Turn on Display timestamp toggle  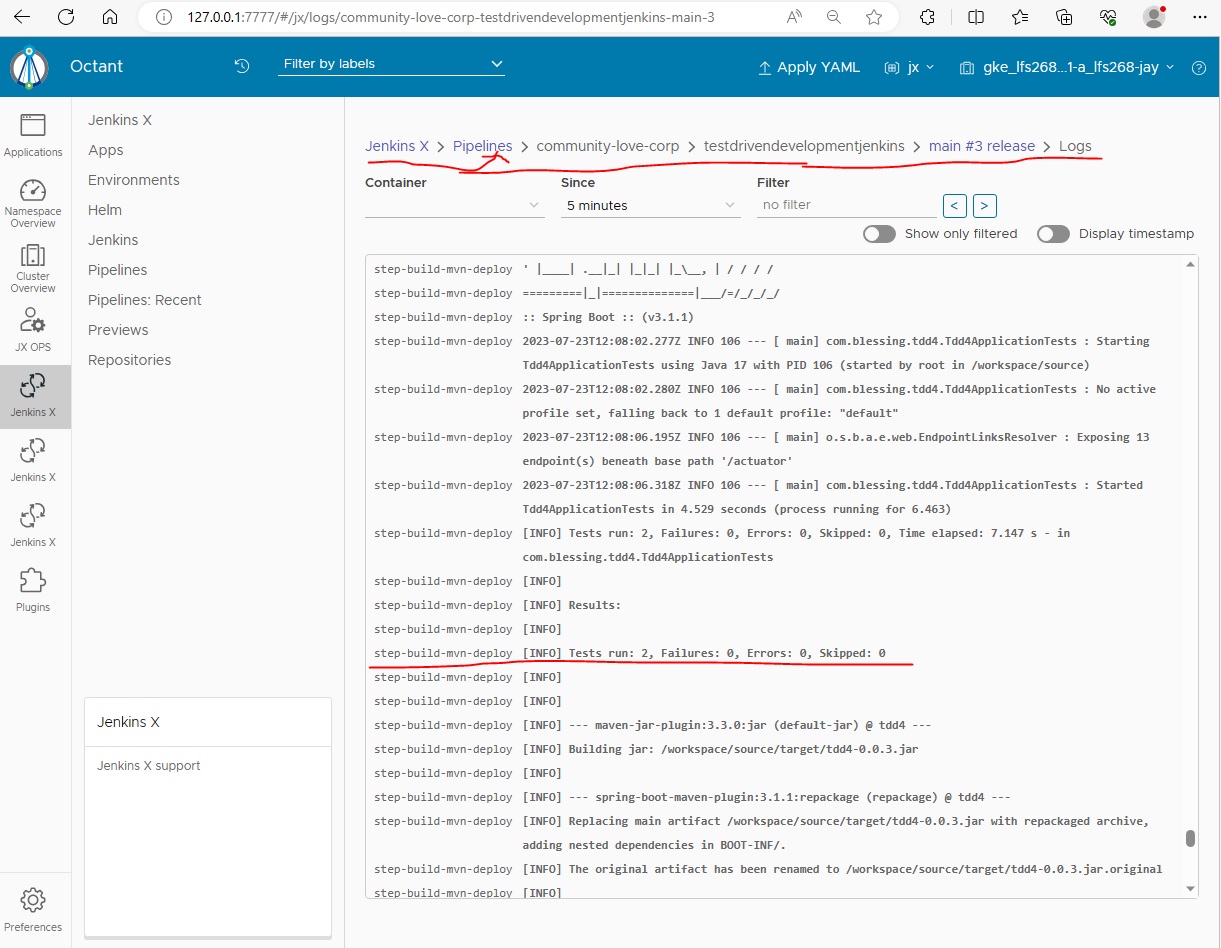(x=1053, y=234)
